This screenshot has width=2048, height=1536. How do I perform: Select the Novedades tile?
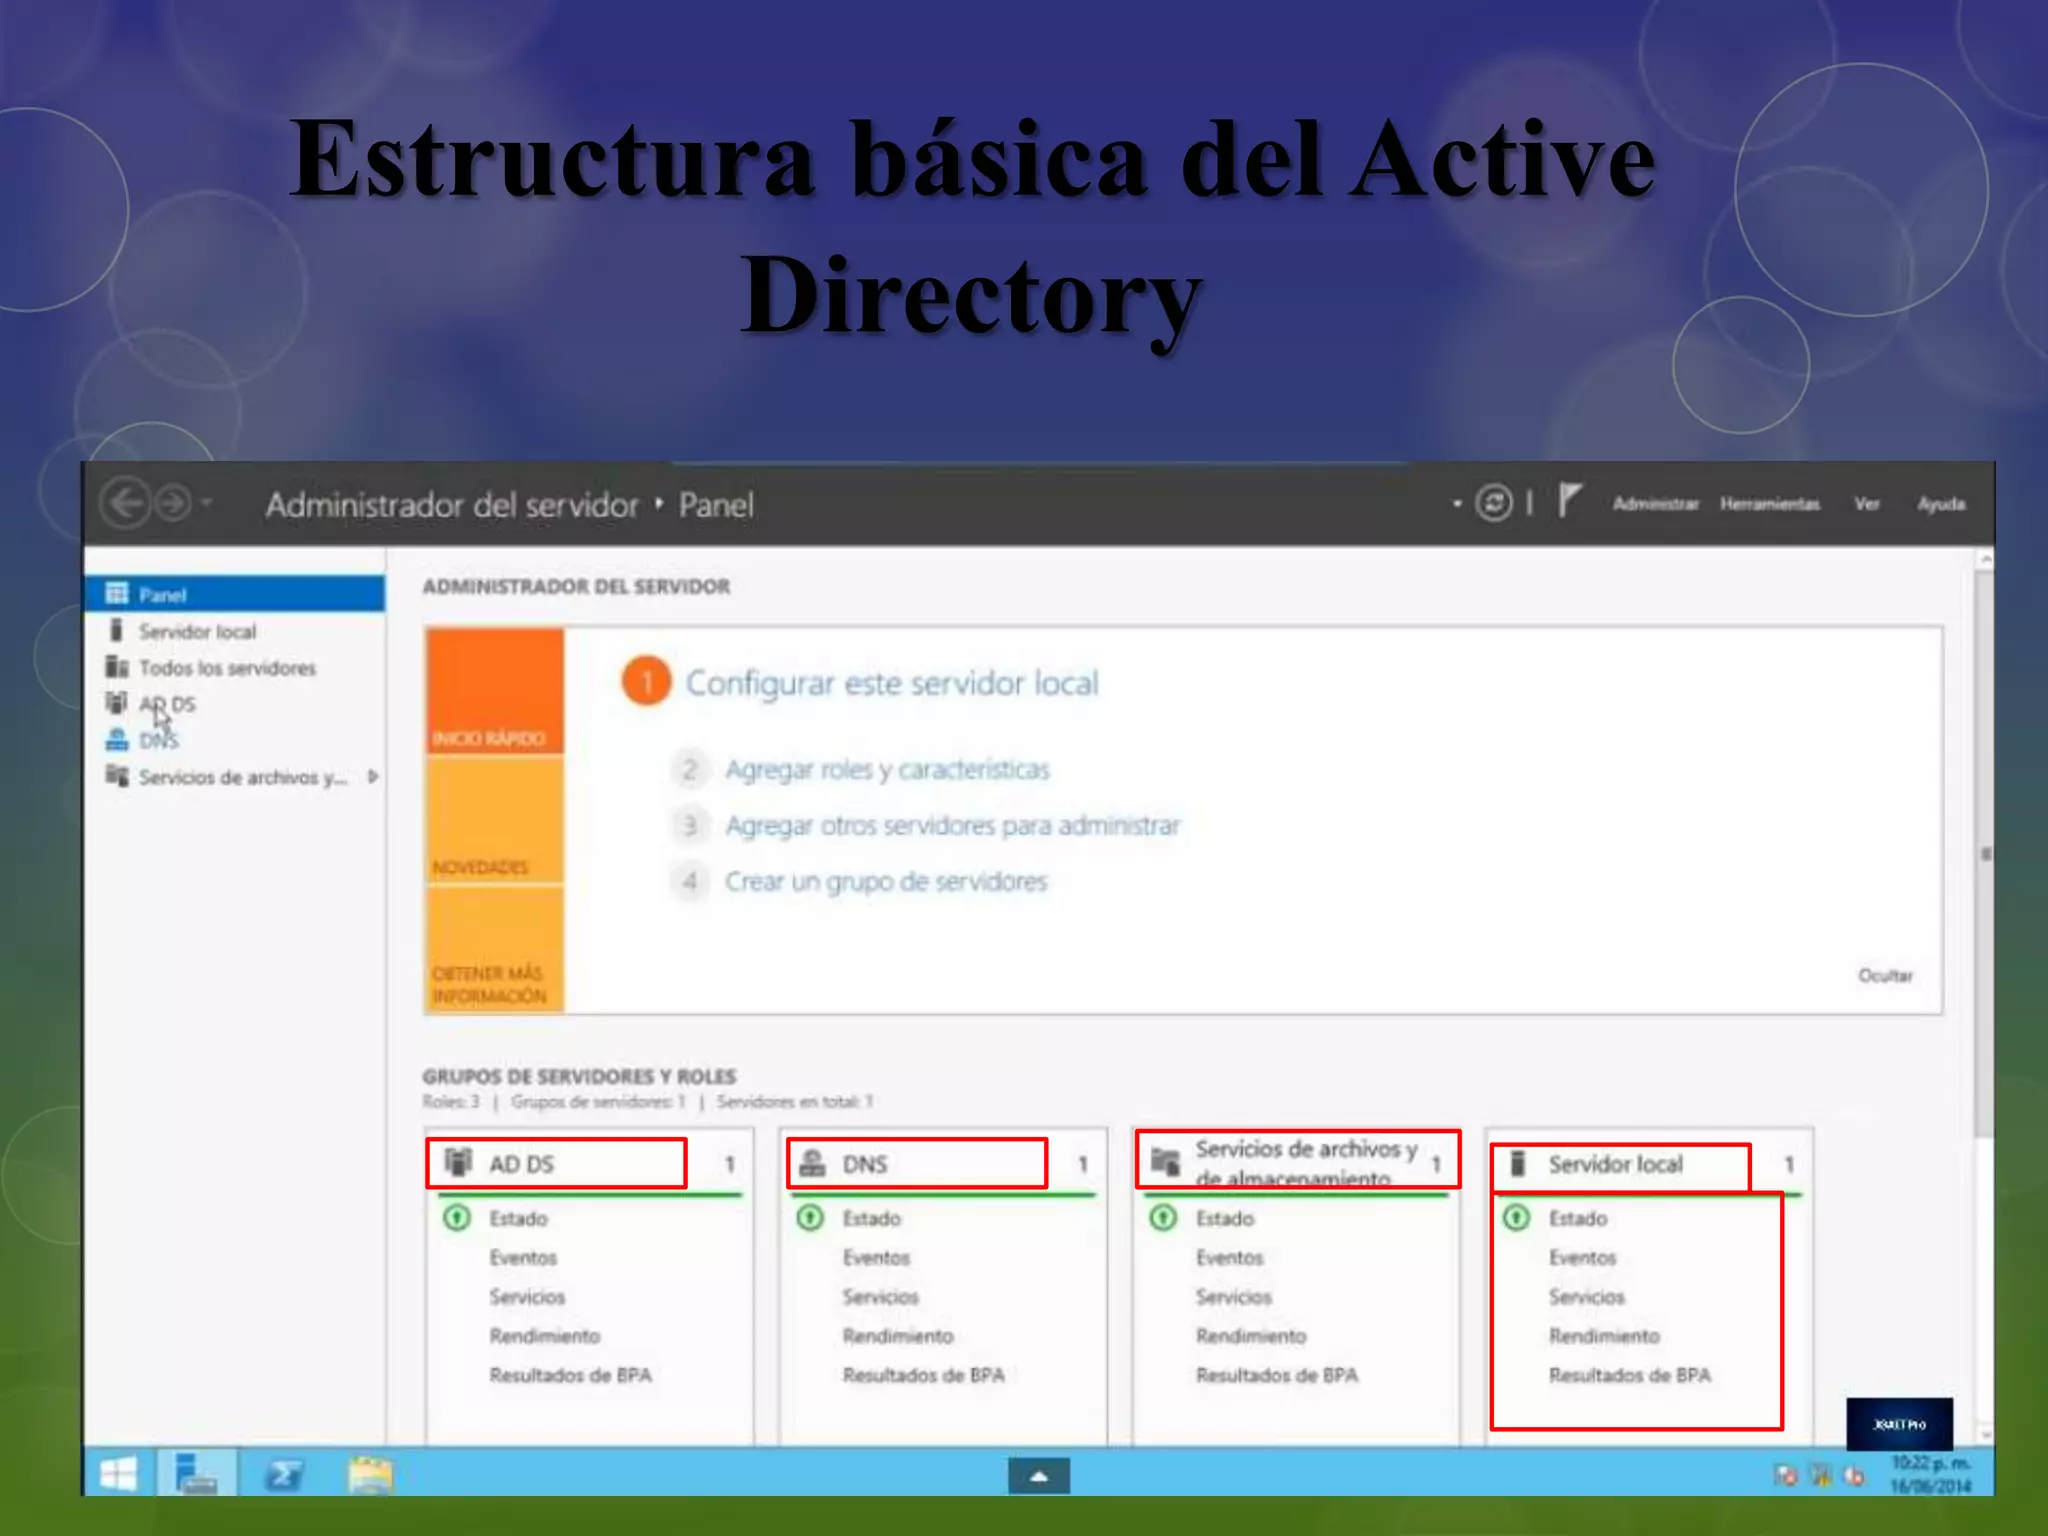pyautogui.click(x=495, y=820)
